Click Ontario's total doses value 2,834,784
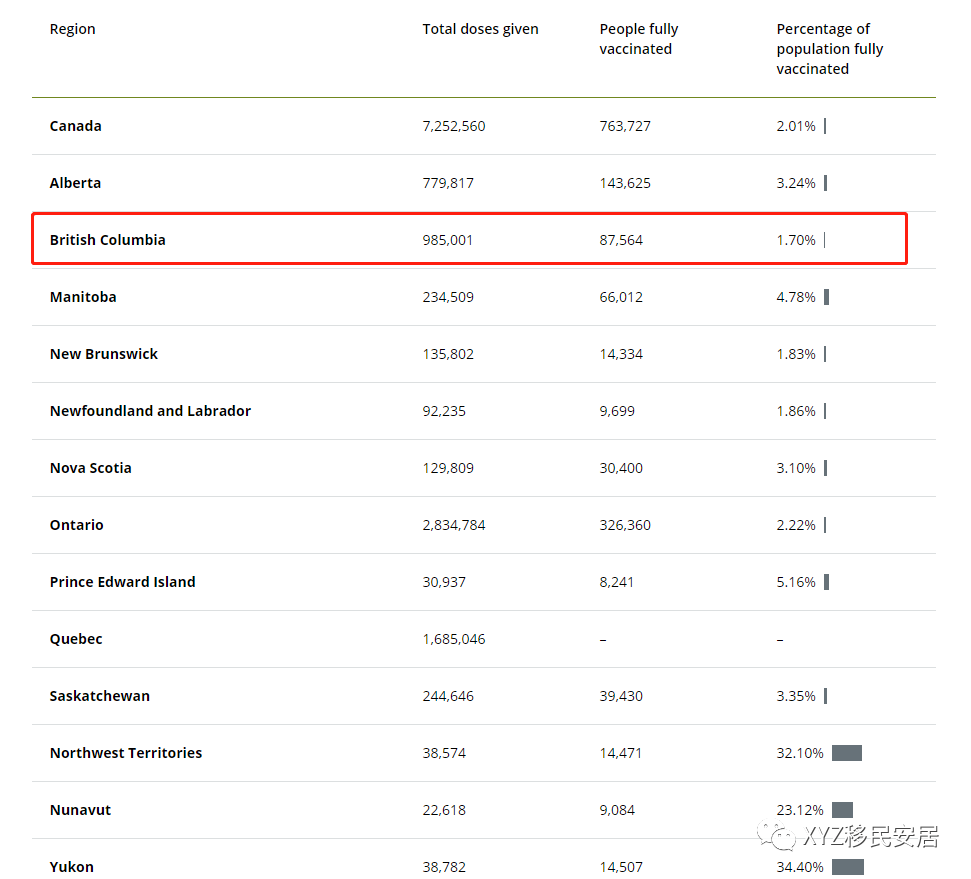Viewport: 971px width, 879px height. pos(454,525)
